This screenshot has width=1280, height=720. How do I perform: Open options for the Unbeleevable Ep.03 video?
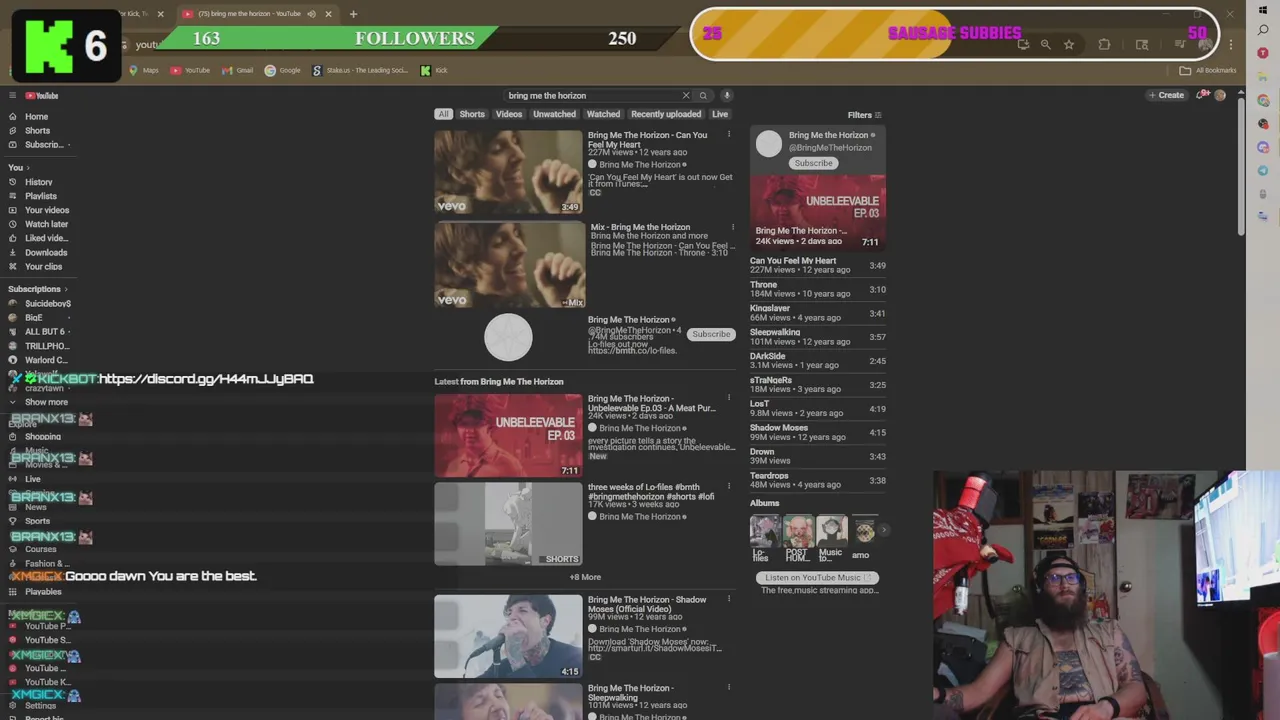tap(729, 399)
